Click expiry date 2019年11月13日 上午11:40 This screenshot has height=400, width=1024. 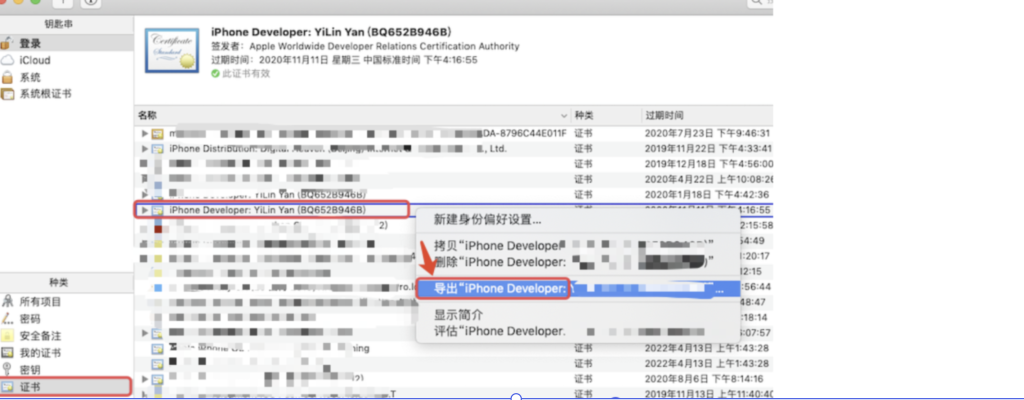pos(709,394)
